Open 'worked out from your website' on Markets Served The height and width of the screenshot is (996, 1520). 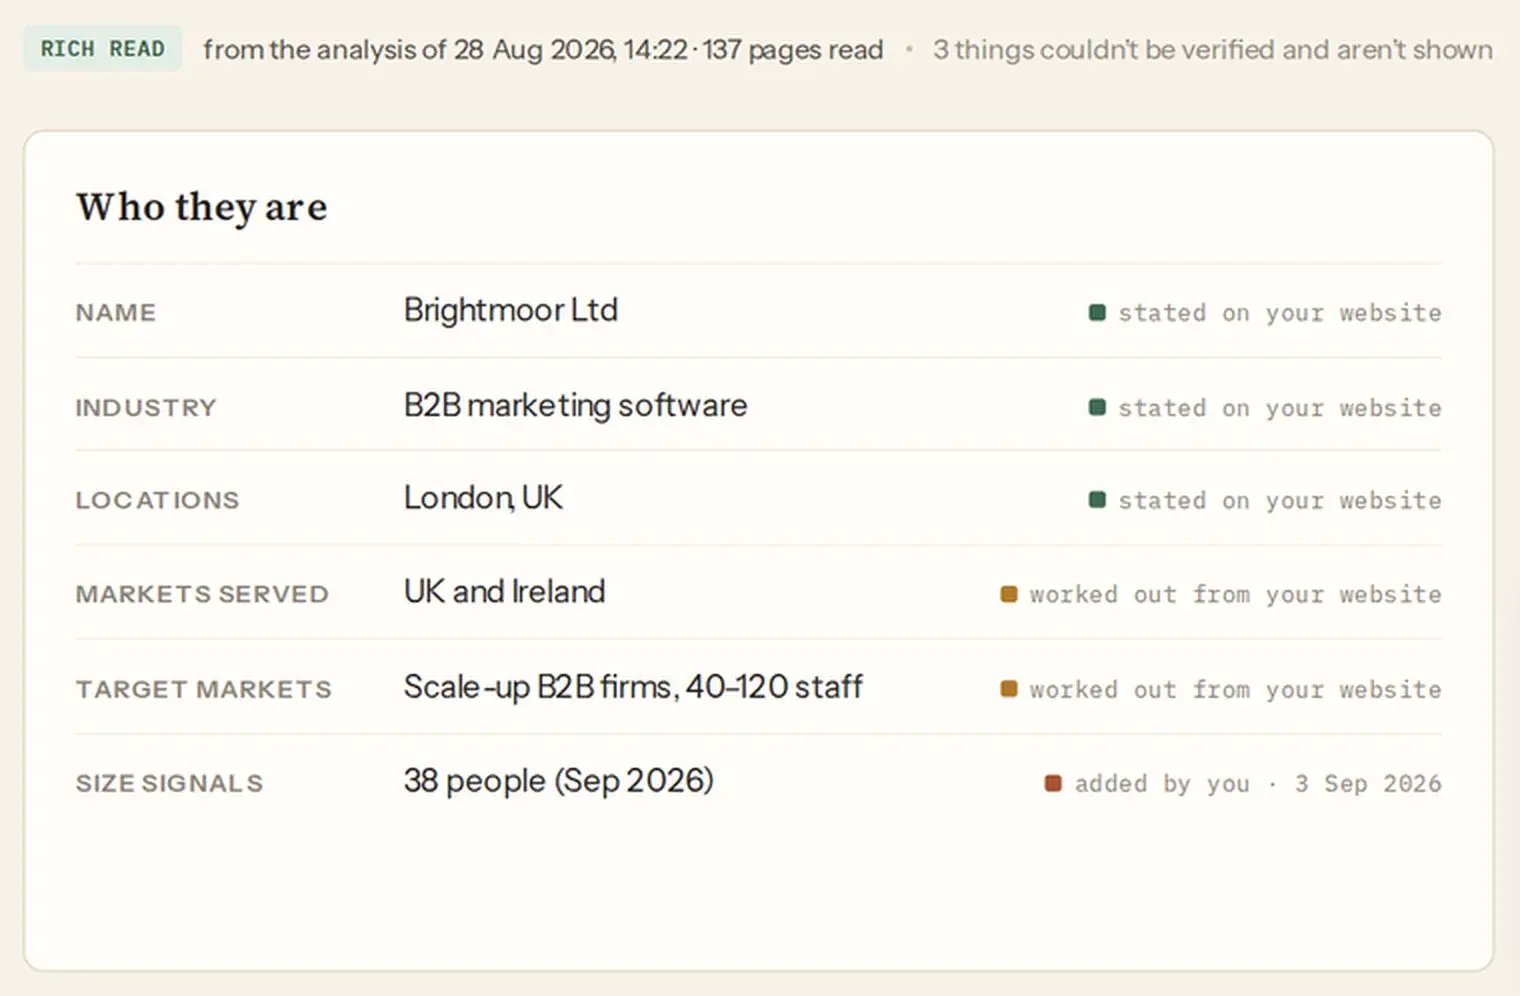point(1235,594)
